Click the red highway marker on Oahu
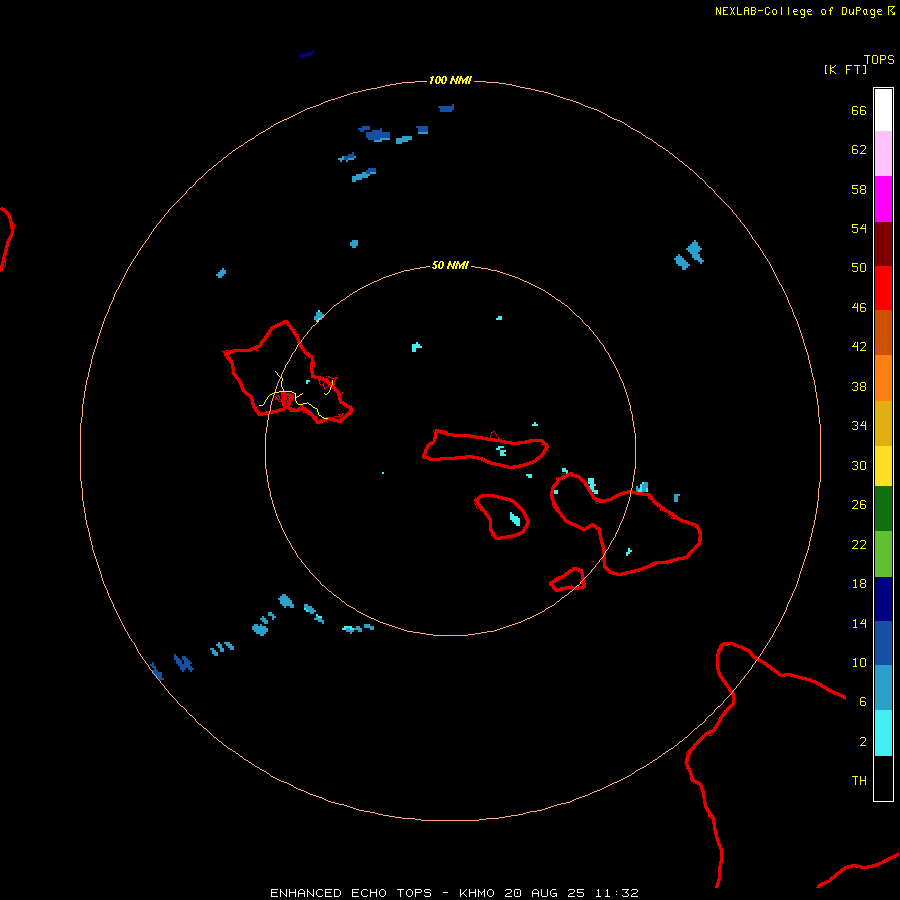The width and height of the screenshot is (900, 900). pos(287,400)
